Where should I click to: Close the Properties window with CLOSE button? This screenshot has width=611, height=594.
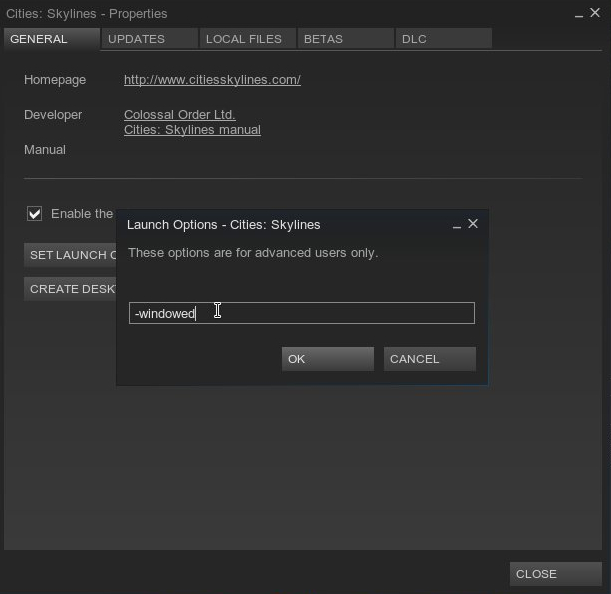click(x=556, y=574)
